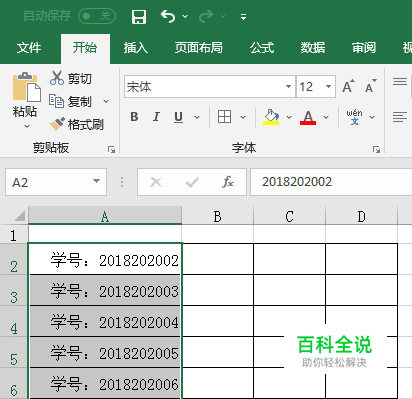Open the 复制 copy options dropdown
The height and width of the screenshot is (399, 412).
pos(106,101)
